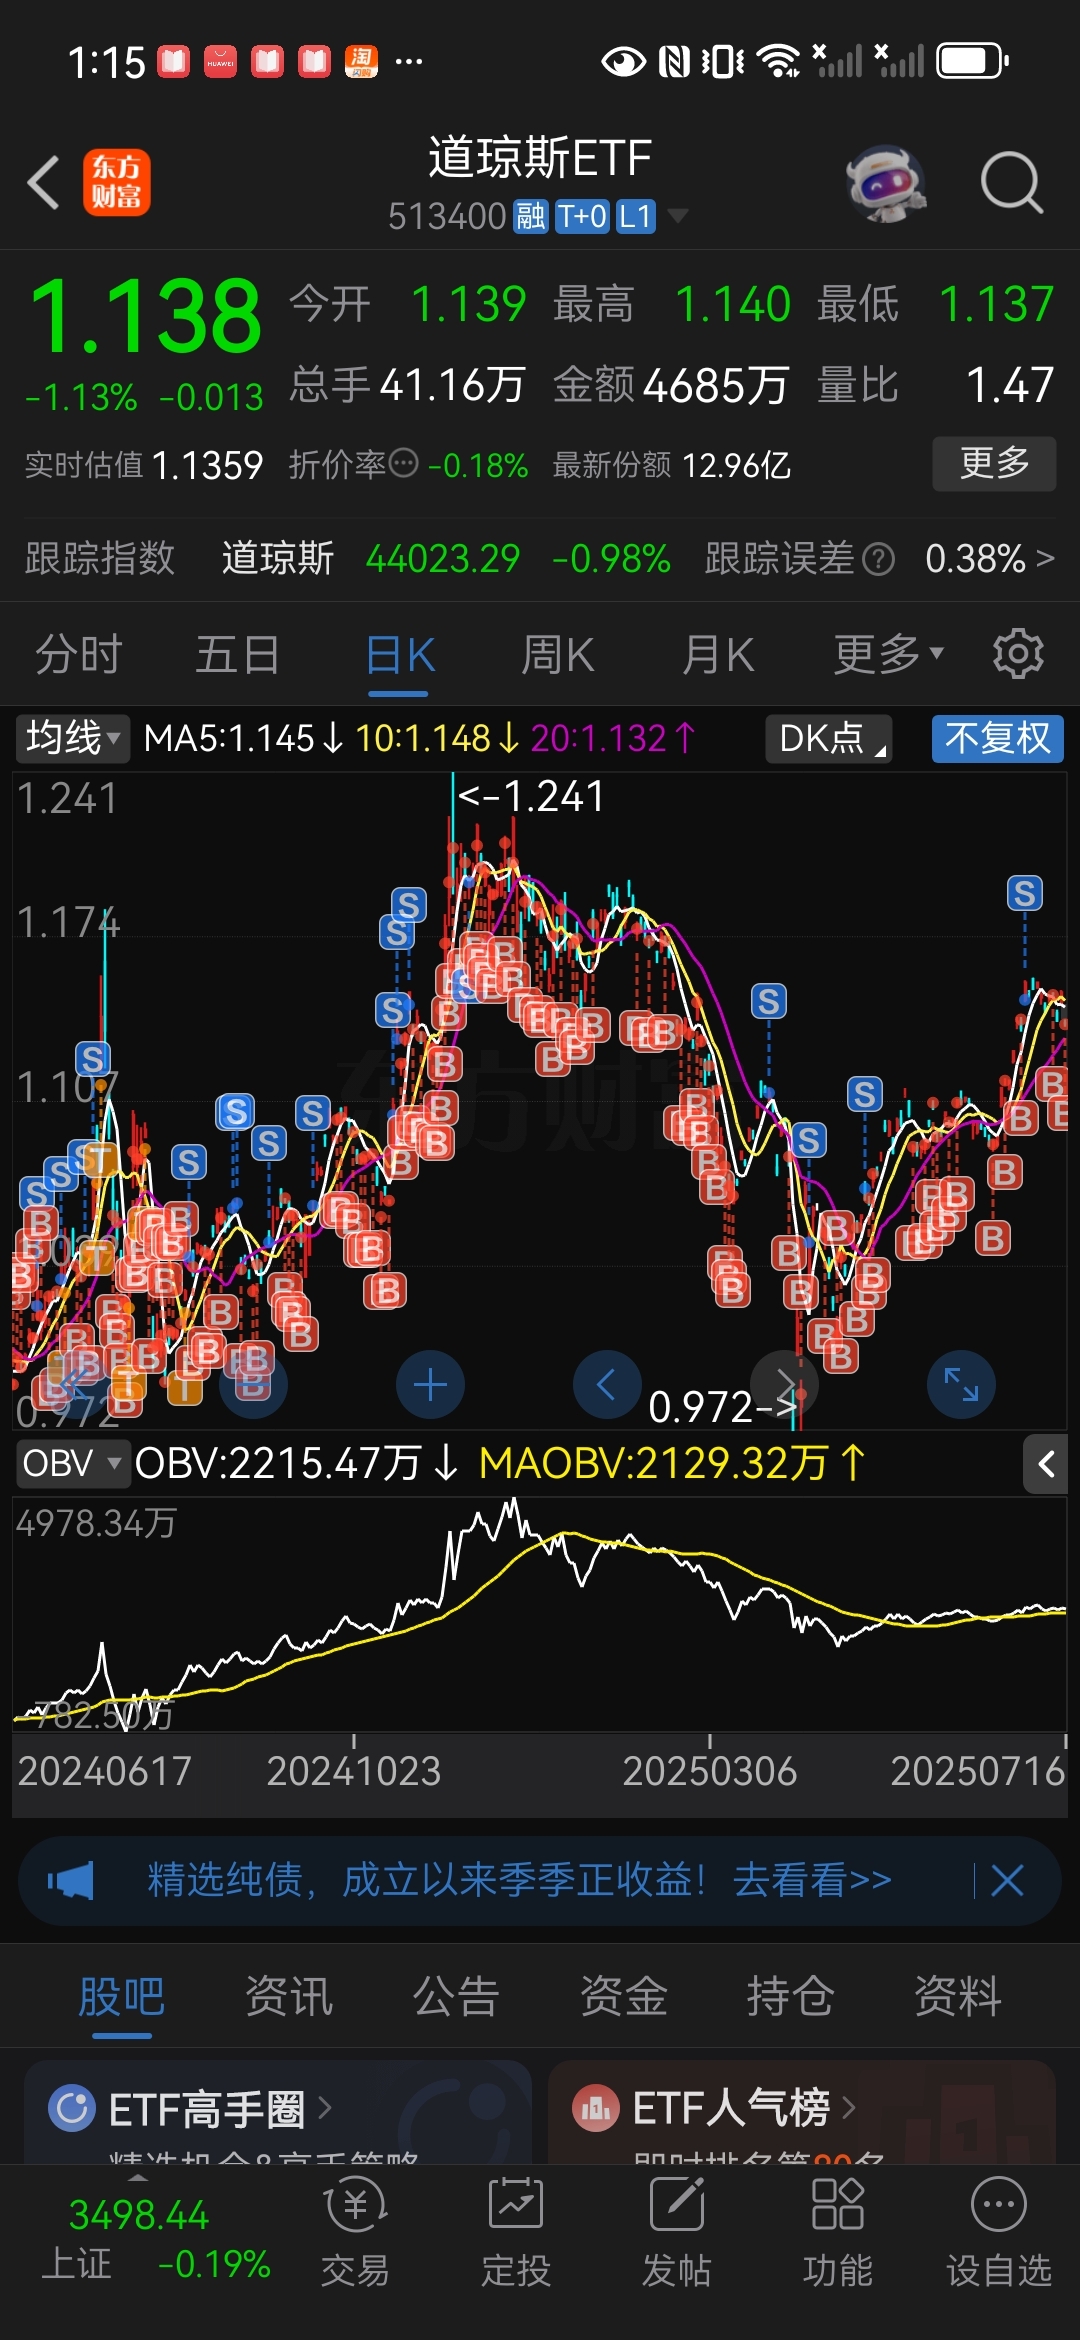Expand stock code dropdown arrow
Image resolution: width=1080 pixels, height=2340 pixels.
[678, 216]
